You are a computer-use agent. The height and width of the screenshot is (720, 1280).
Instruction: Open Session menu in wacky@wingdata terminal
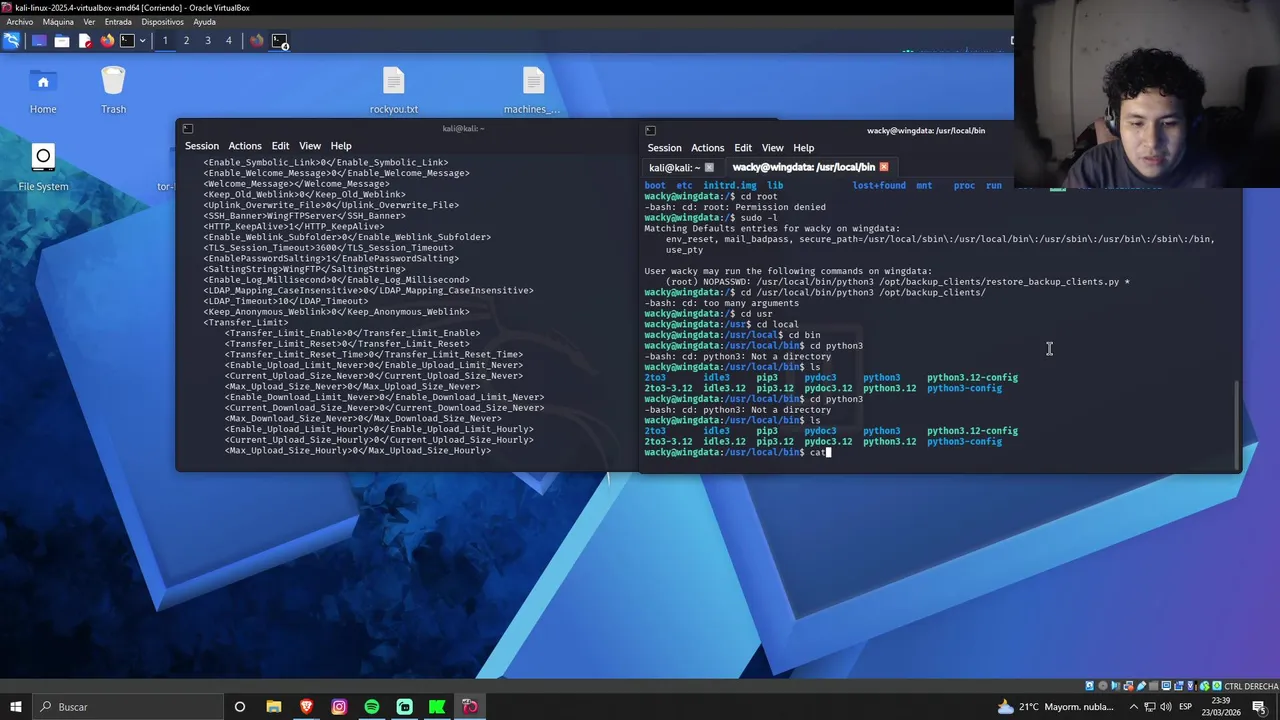point(664,148)
